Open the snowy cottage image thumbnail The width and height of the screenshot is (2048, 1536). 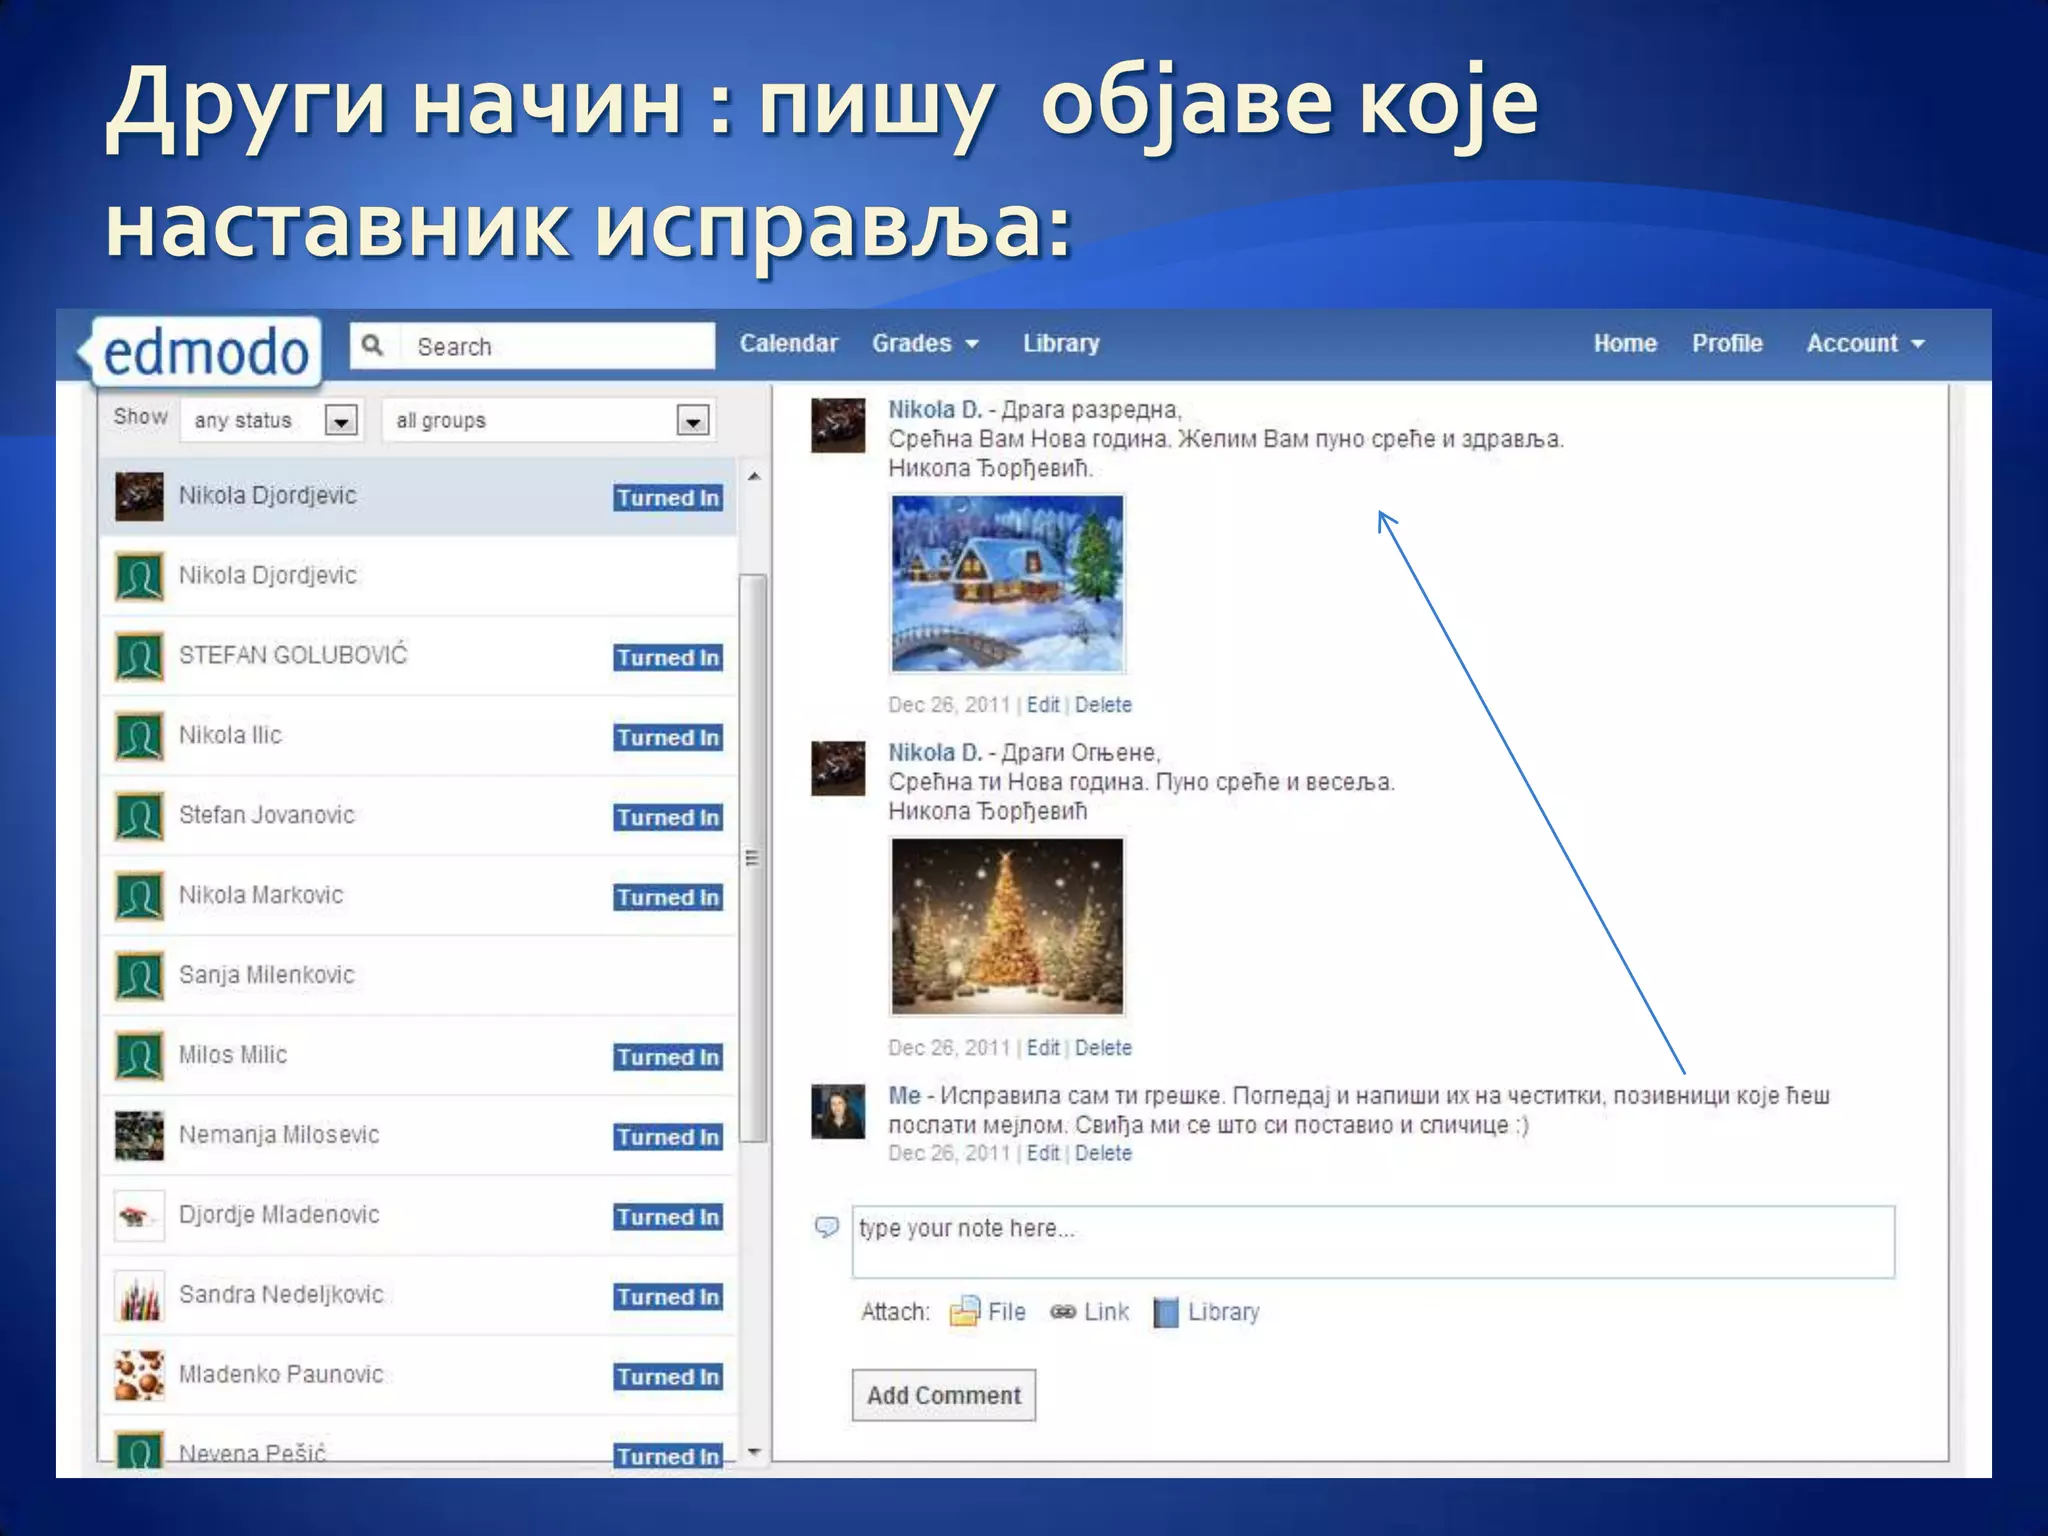coord(1007,583)
